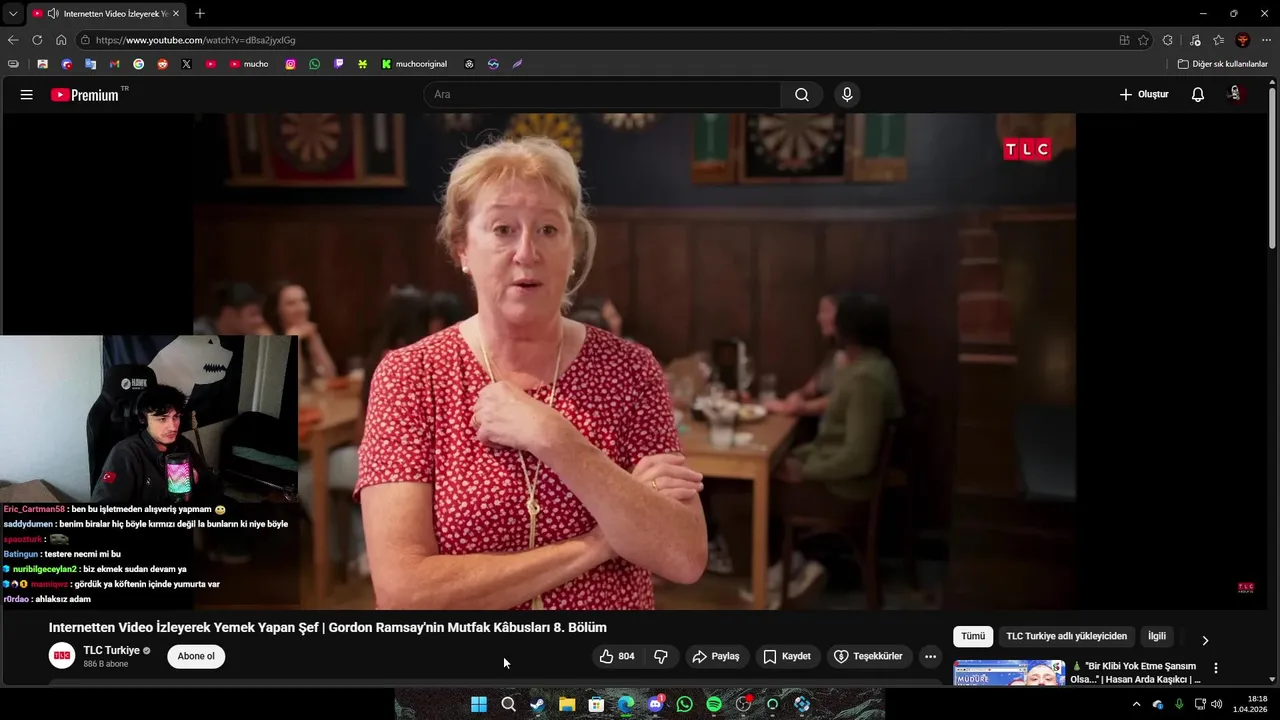This screenshot has height=720, width=1280.
Task: Click the youtube.com address bar URL
Action: tap(195, 40)
